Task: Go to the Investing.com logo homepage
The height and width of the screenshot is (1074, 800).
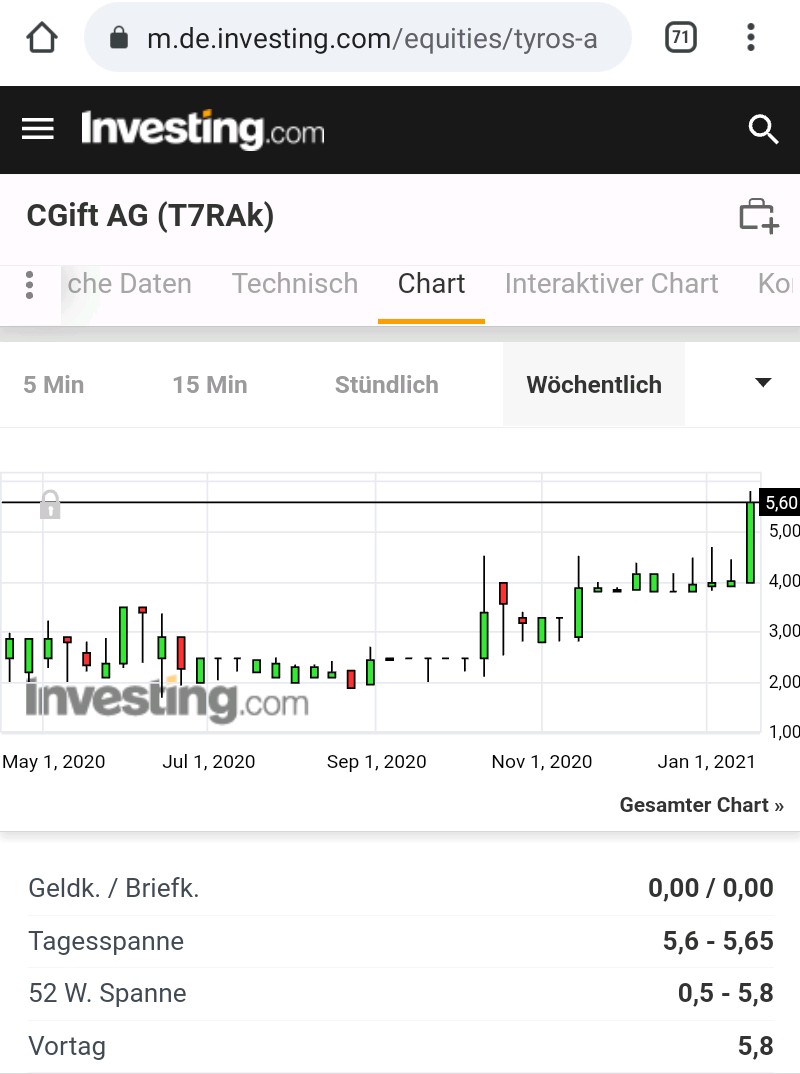Action: tap(203, 129)
